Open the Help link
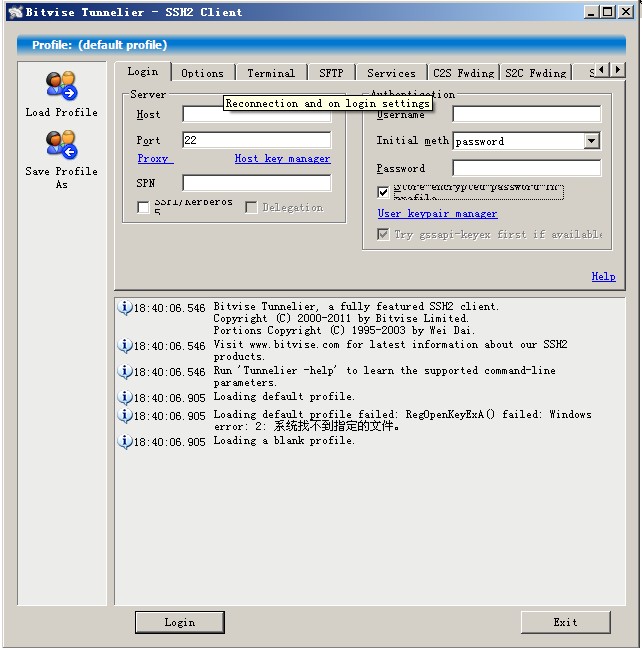Viewport: 642px width, 648px height. (x=604, y=276)
